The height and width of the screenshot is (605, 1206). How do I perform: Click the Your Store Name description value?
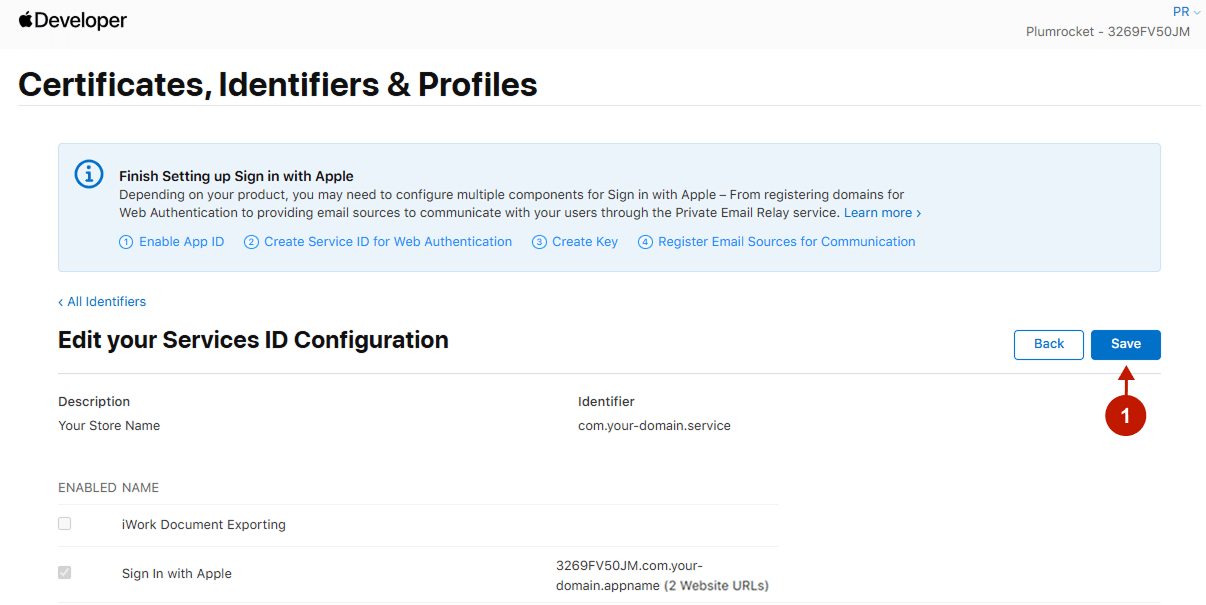coord(109,426)
